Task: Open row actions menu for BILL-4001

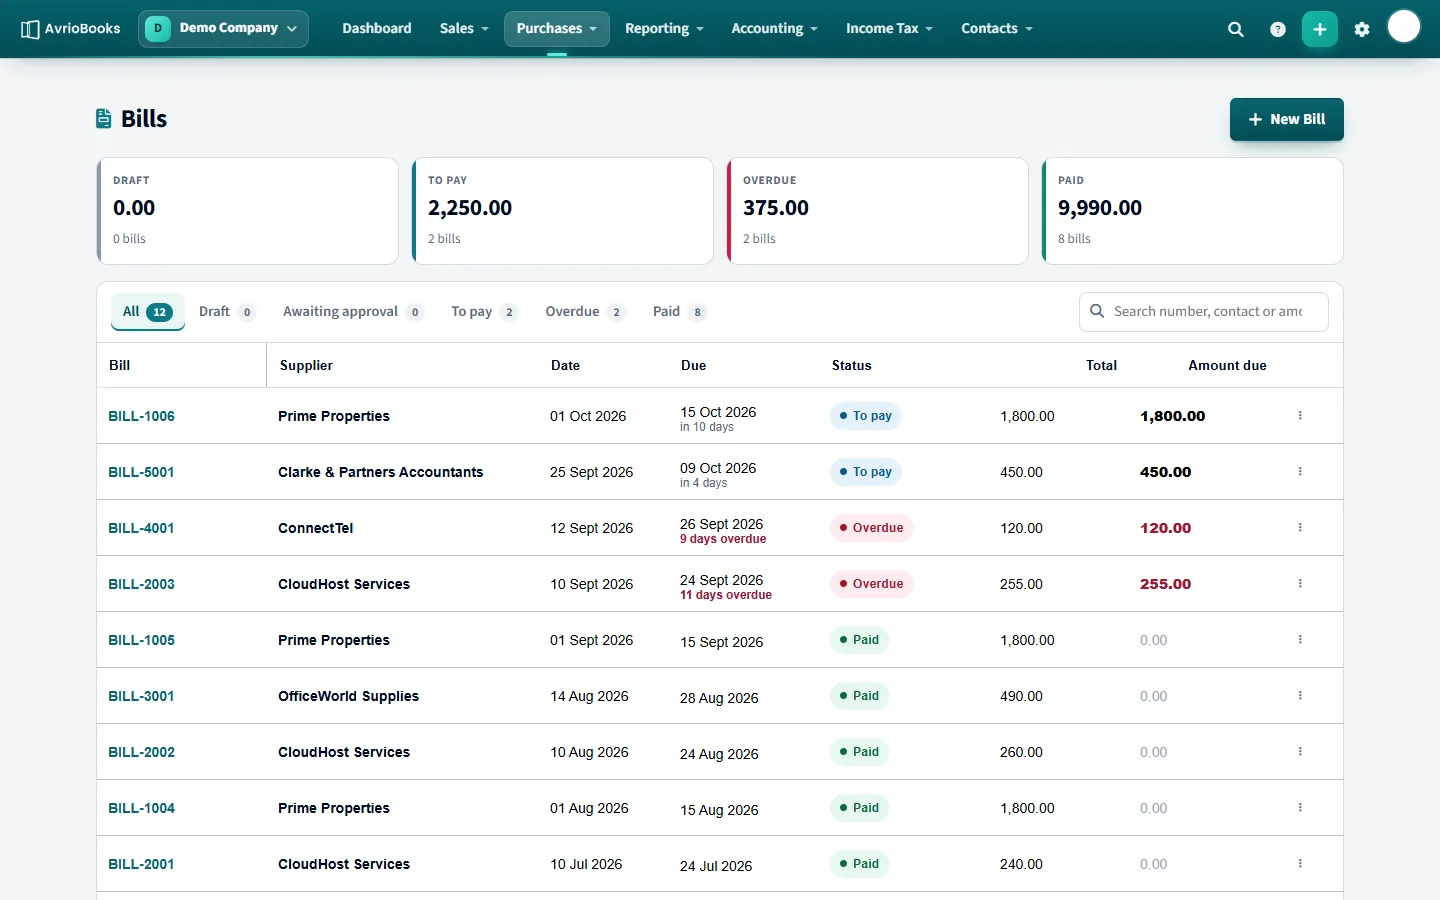Action: tap(1300, 528)
